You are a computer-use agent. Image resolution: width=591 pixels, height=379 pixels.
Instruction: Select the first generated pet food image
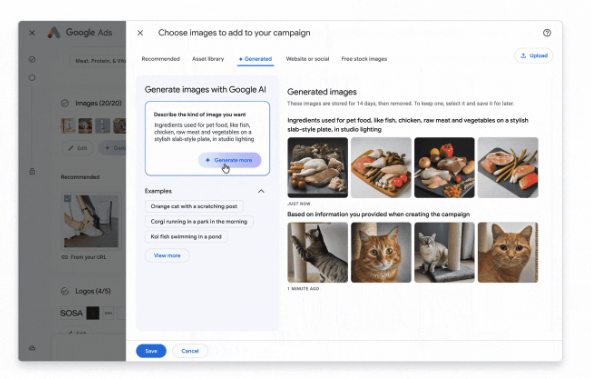click(x=318, y=168)
